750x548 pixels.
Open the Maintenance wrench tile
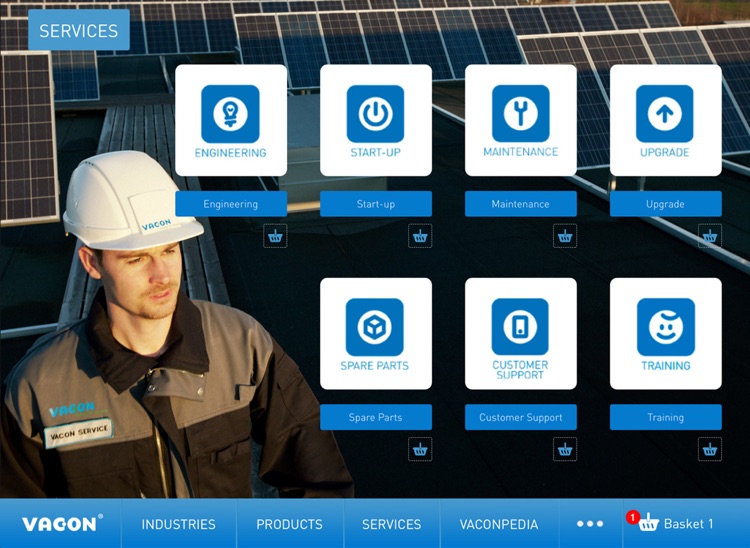point(521,121)
